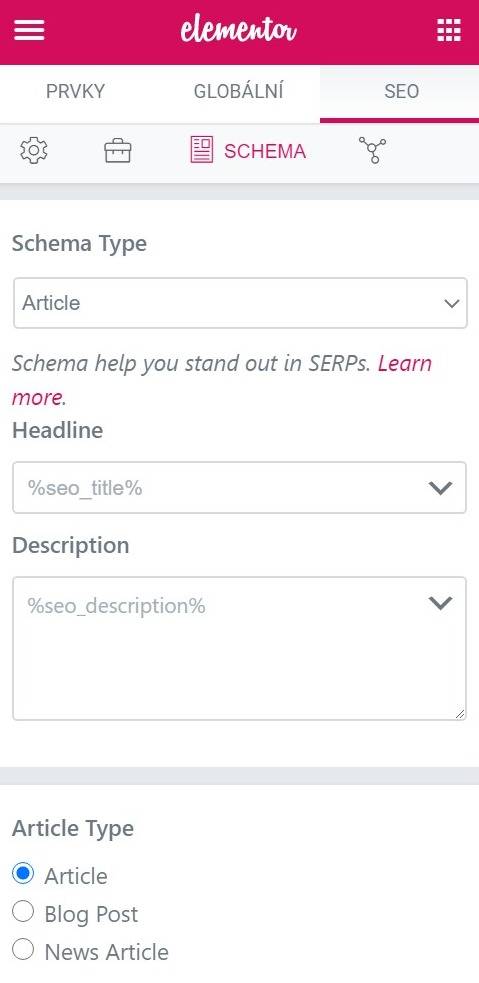This screenshot has height=983, width=479.
Task: Open the Schema Type dropdown
Action: [x=240, y=303]
